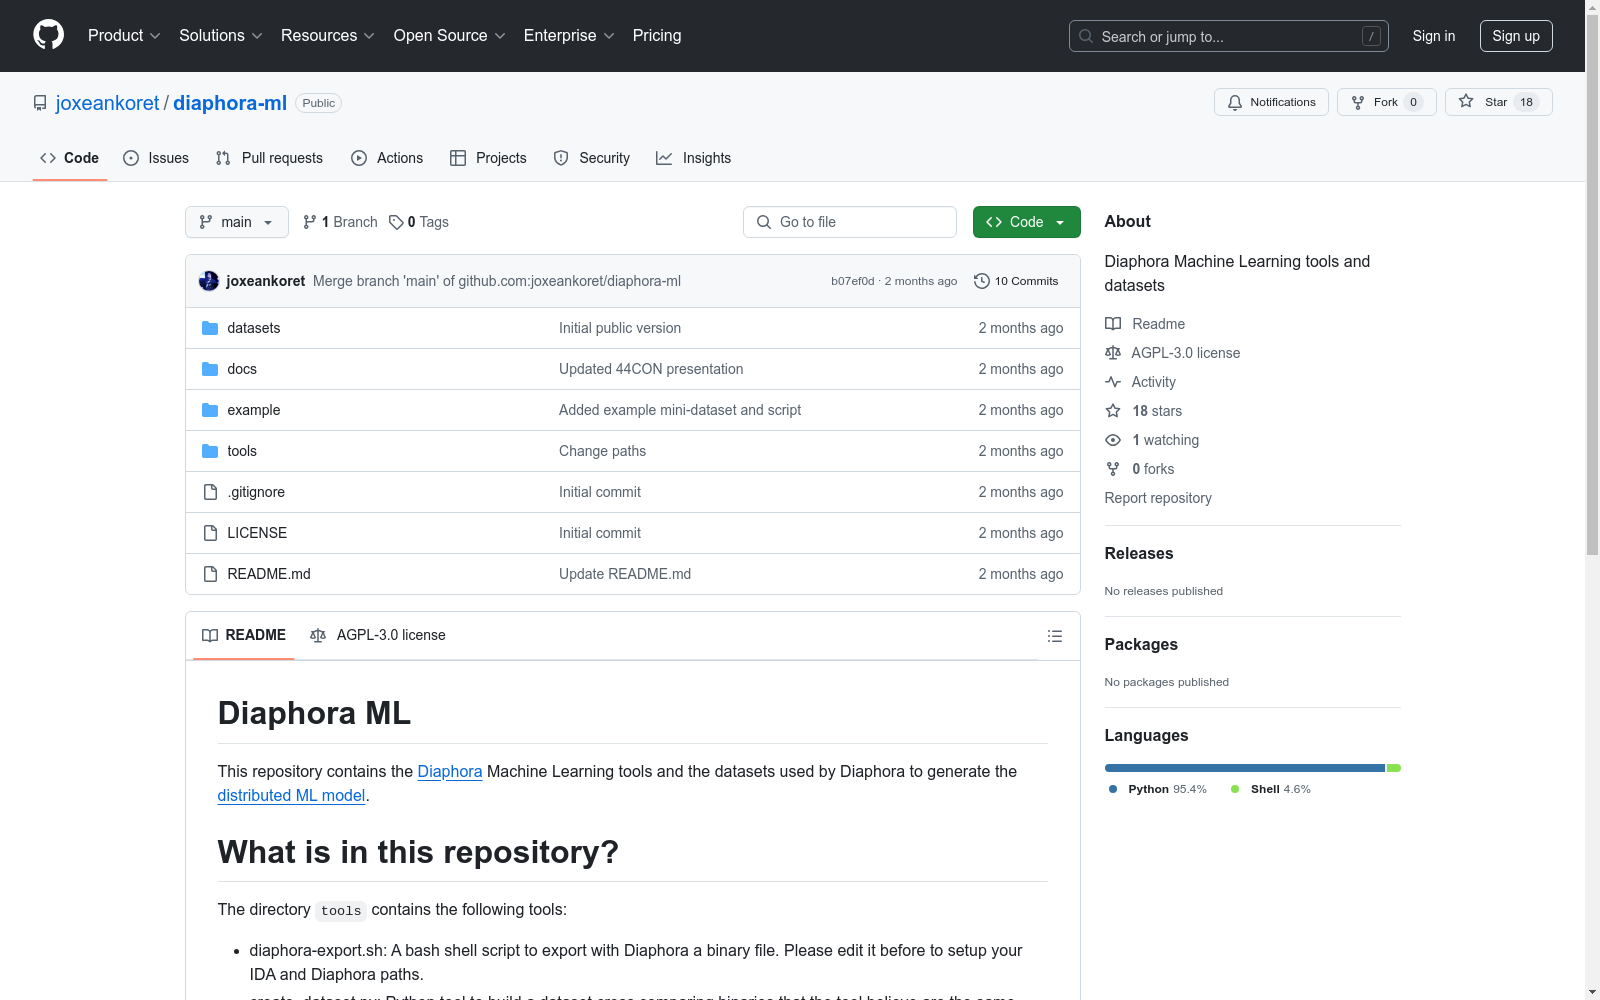Expand the Enterprise menu
1600x1000 pixels.
coord(569,36)
